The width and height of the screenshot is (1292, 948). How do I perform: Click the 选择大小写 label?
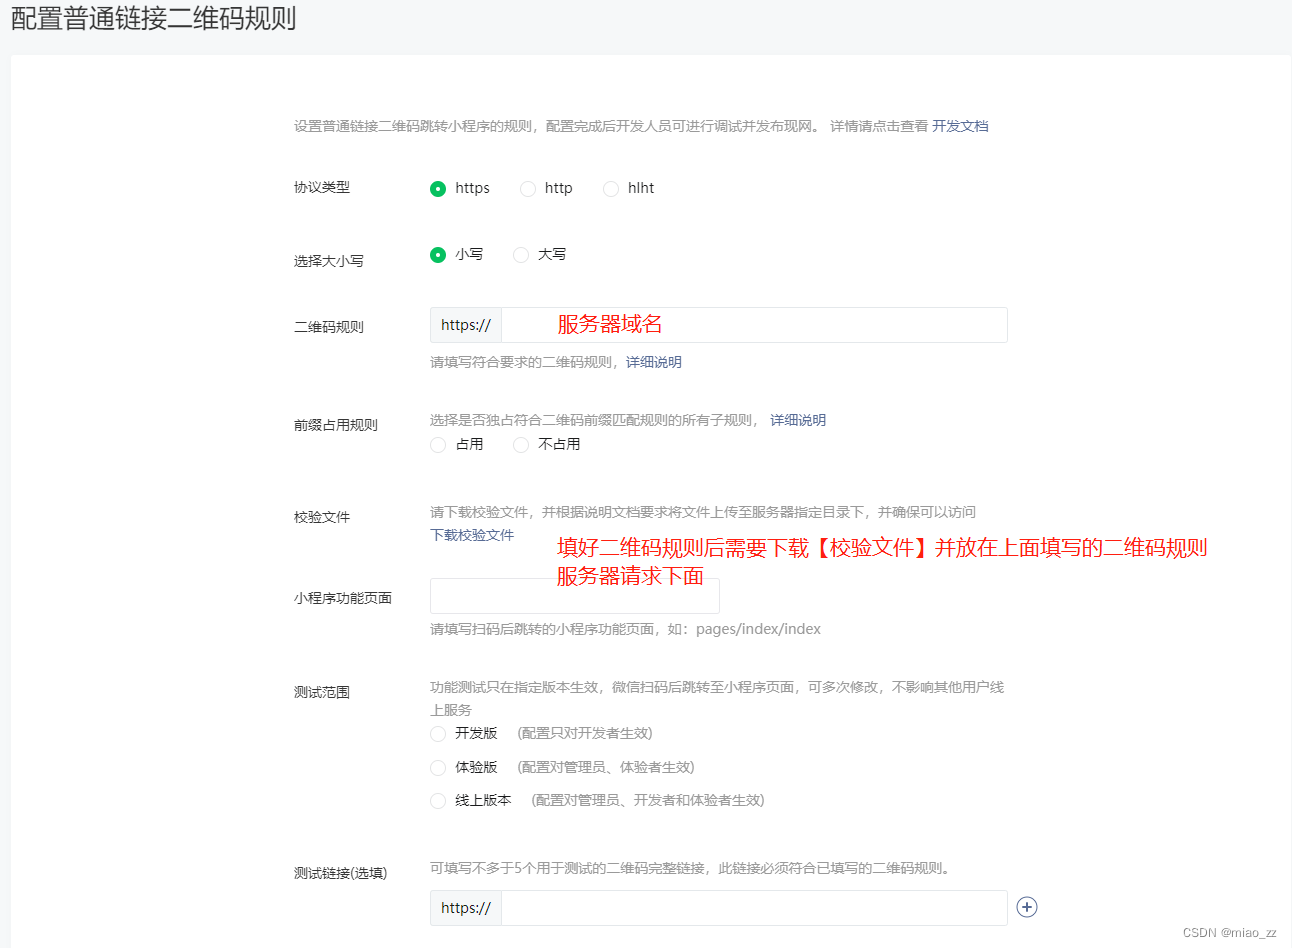tap(329, 261)
